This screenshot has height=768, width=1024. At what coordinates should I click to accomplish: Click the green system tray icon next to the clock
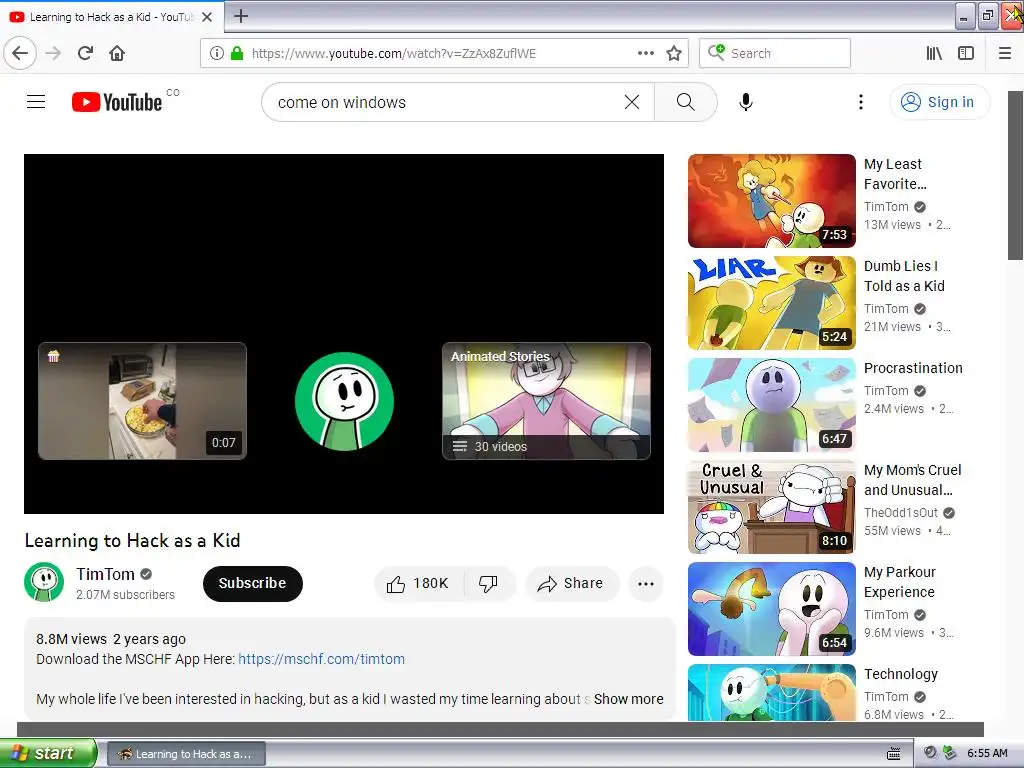(x=950, y=753)
